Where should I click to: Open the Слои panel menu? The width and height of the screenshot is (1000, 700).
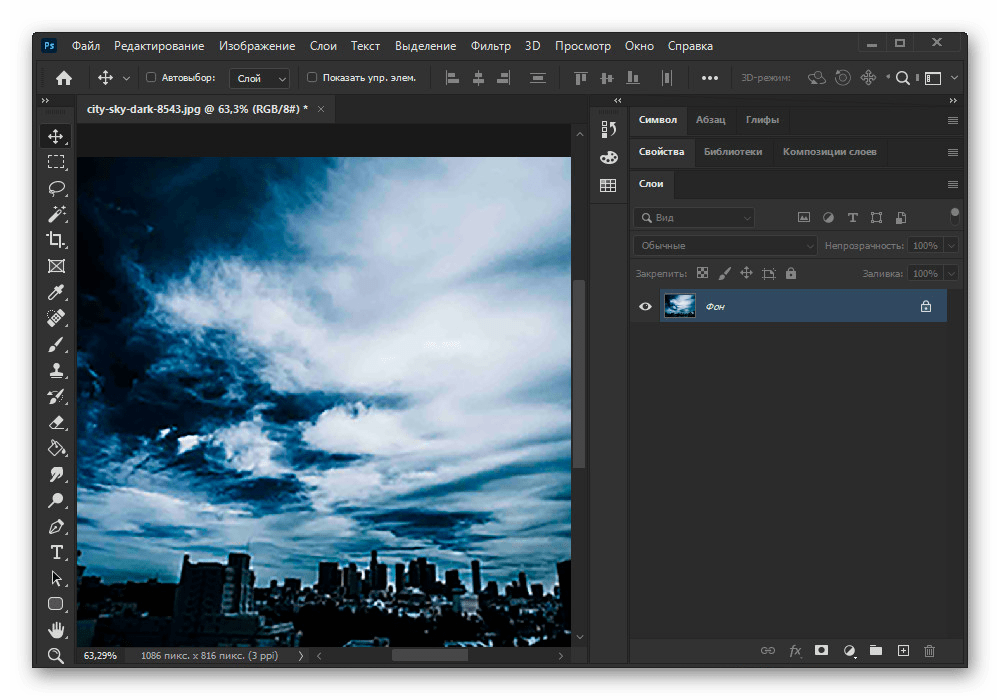(952, 184)
